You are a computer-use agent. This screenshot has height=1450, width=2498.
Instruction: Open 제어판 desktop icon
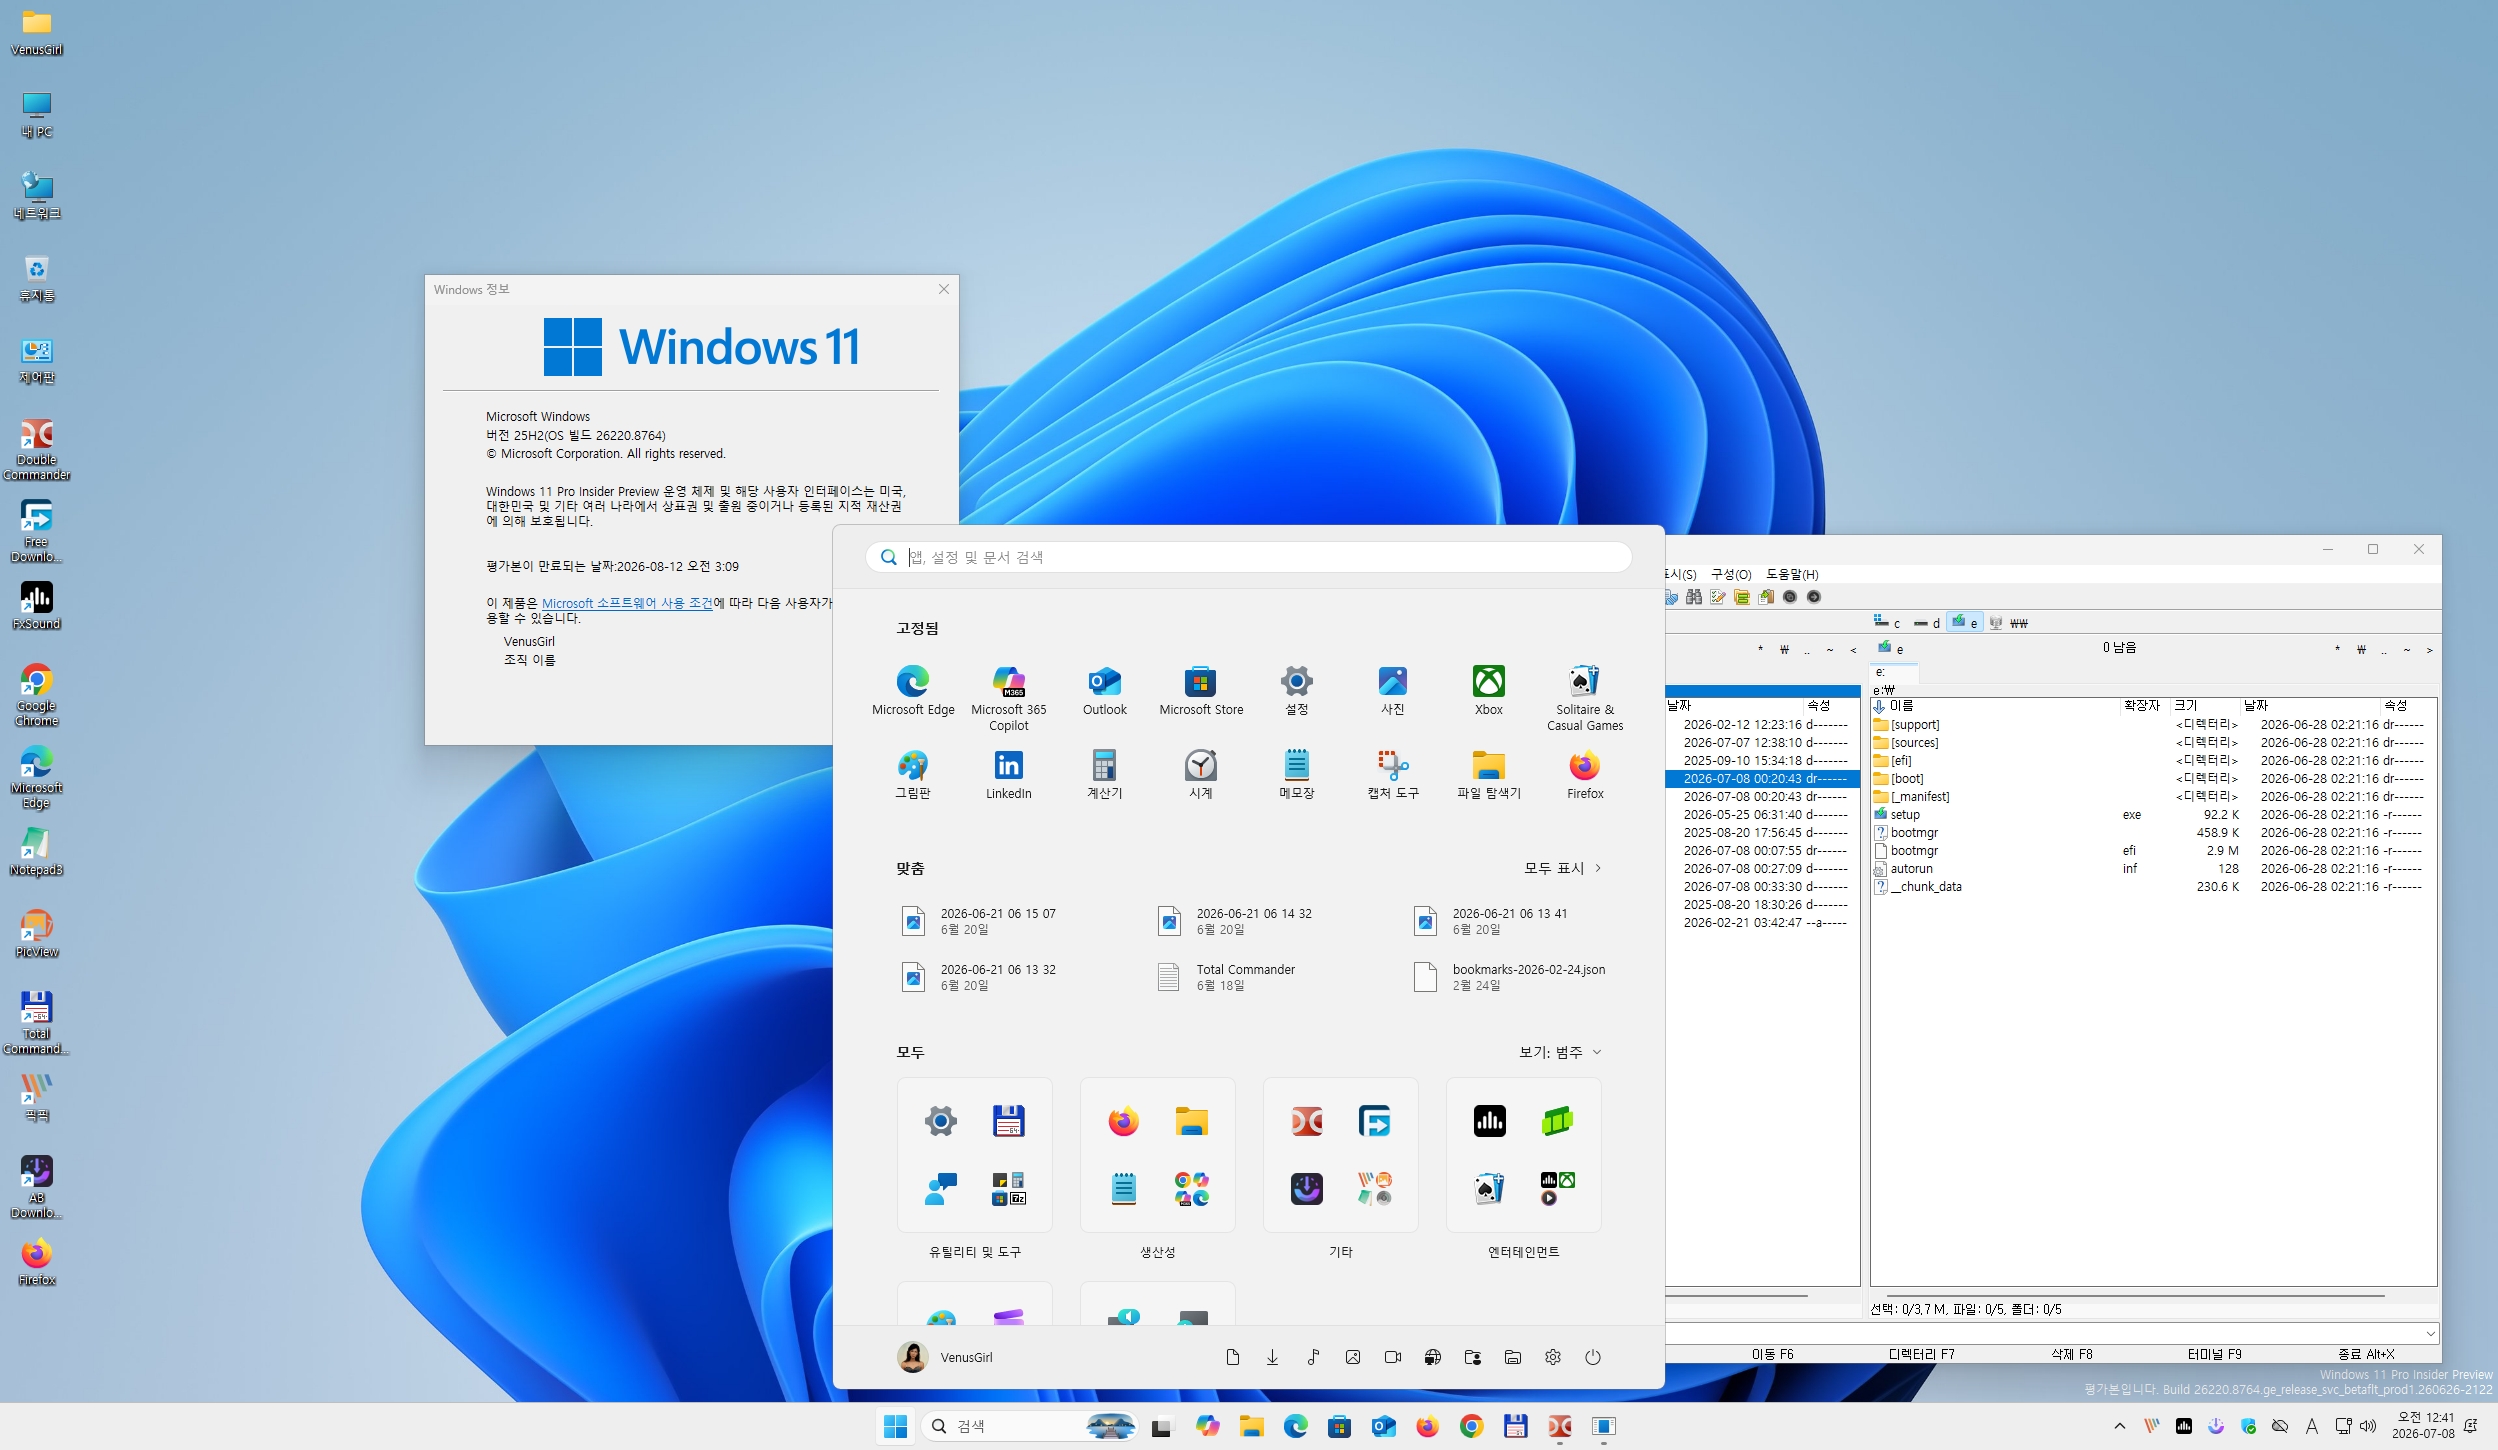coord(37,360)
